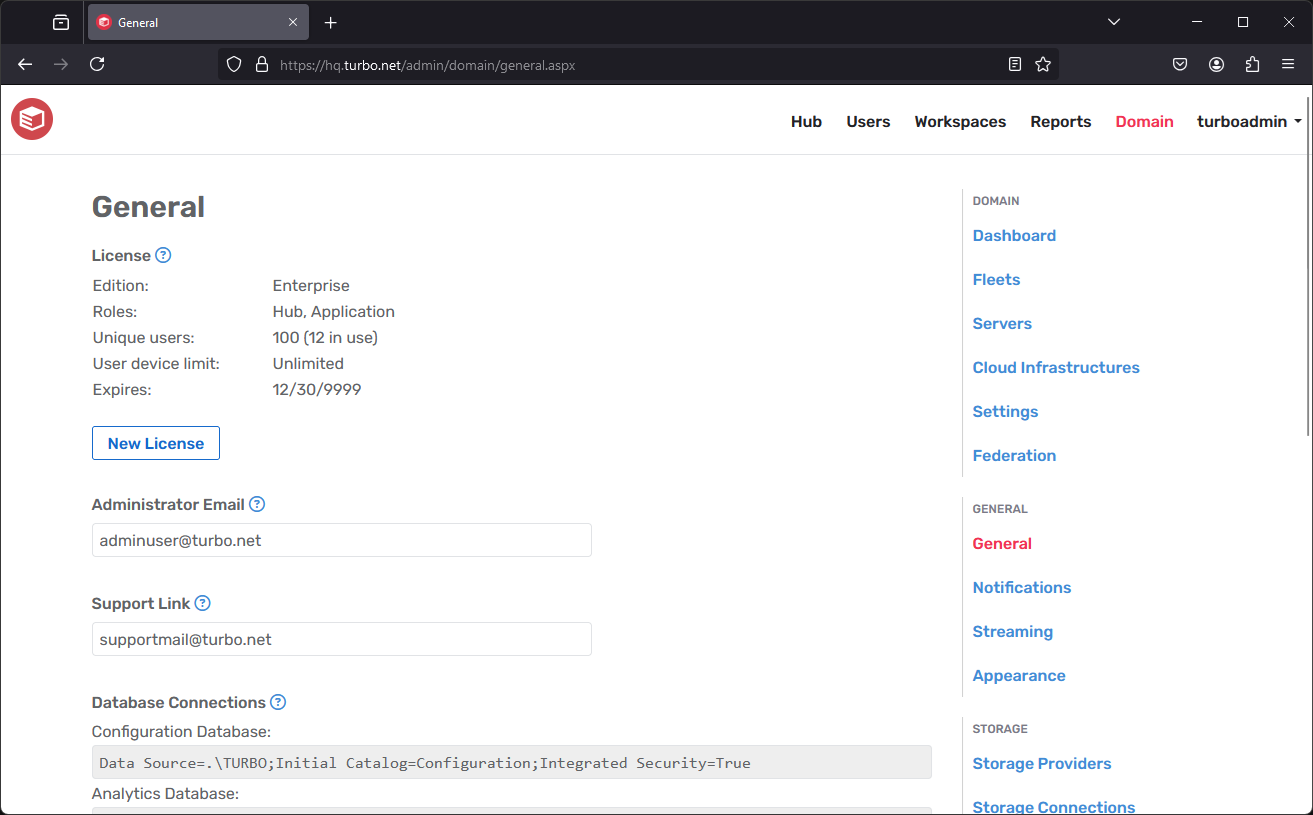This screenshot has width=1313, height=815.
Task: Reload the General admin page
Action: coord(97,64)
